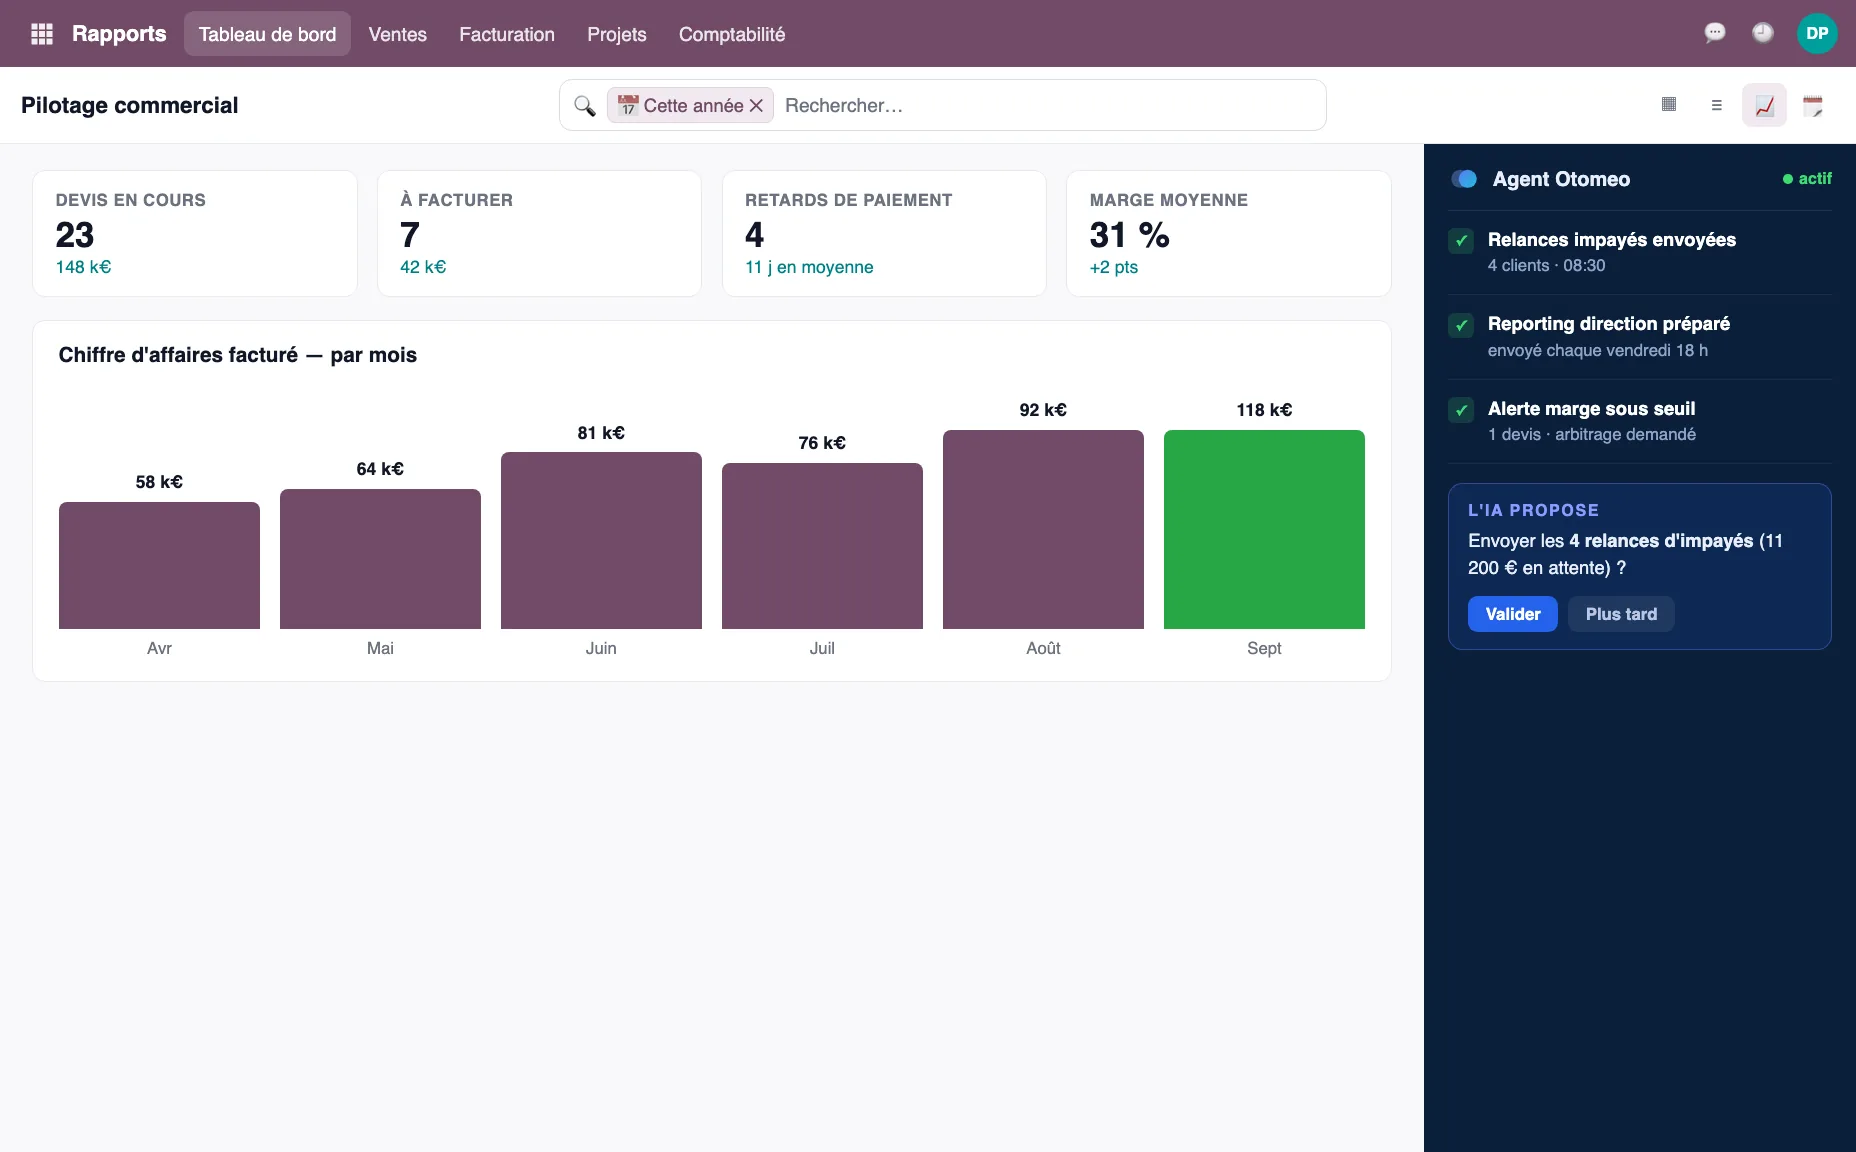Viewport: 1856px width, 1152px height.
Task: Click the Agent Otomeo heading
Action: point(1561,179)
